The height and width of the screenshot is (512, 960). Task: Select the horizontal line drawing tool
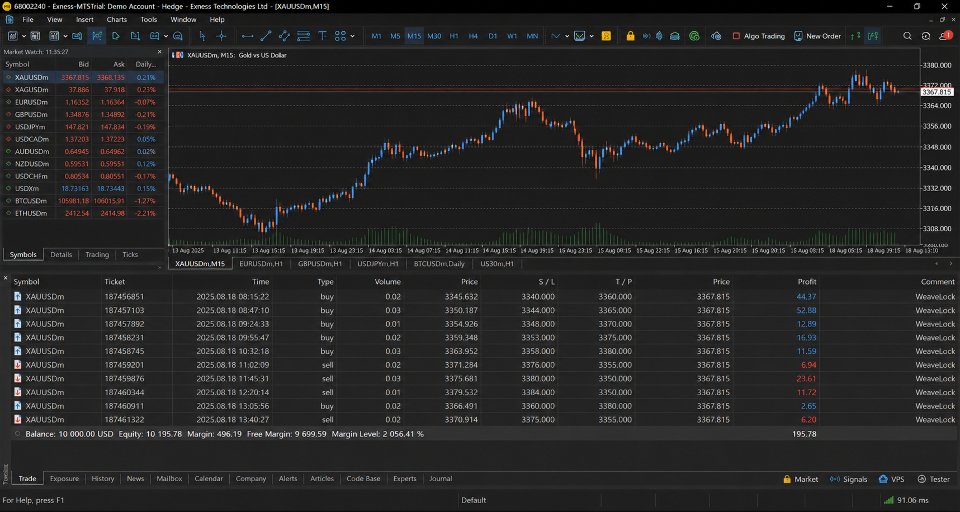(247, 36)
